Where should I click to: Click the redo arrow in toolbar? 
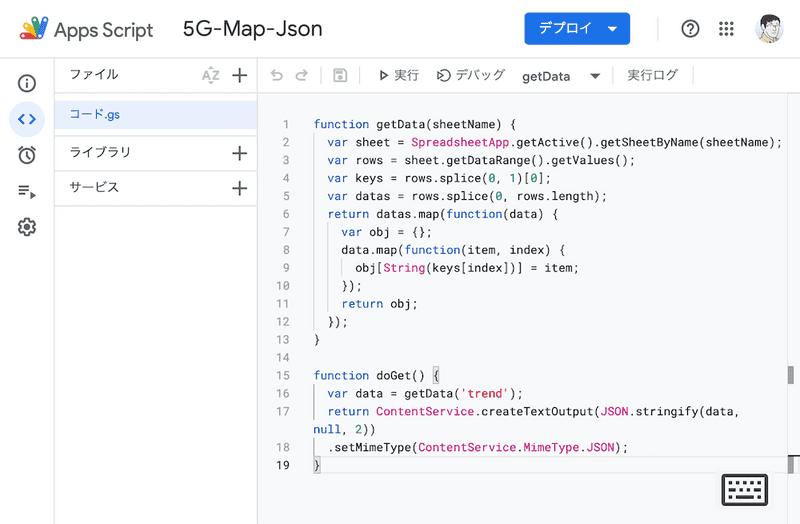[x=302, y=75]
